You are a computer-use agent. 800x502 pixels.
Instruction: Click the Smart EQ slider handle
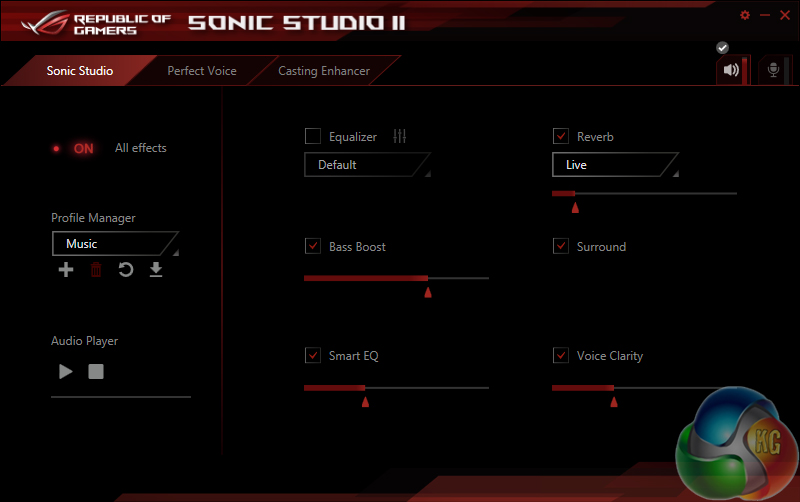pyautogui.click(x=365, y=401)
